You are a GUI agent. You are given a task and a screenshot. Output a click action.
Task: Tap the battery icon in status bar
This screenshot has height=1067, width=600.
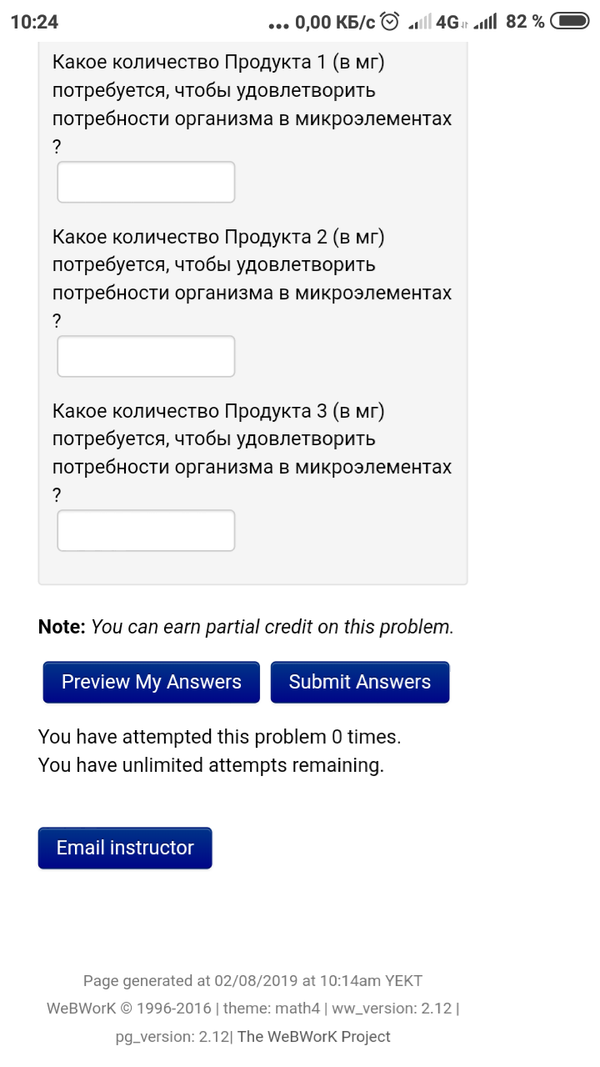[x=570, y=21]
